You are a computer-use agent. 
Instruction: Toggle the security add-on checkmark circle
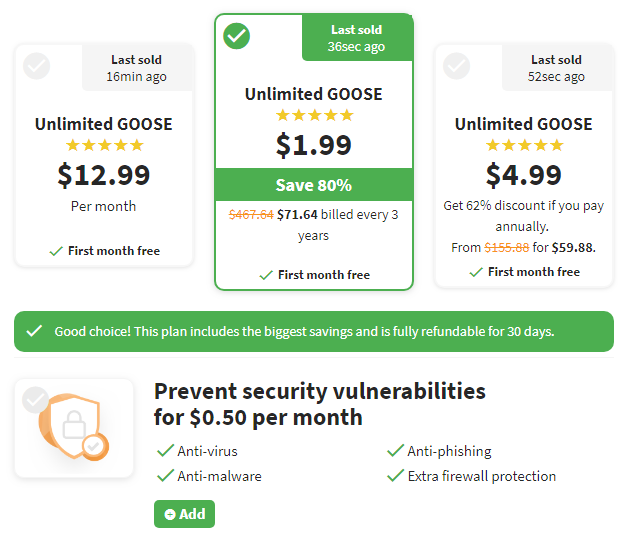tap(36, 400)
